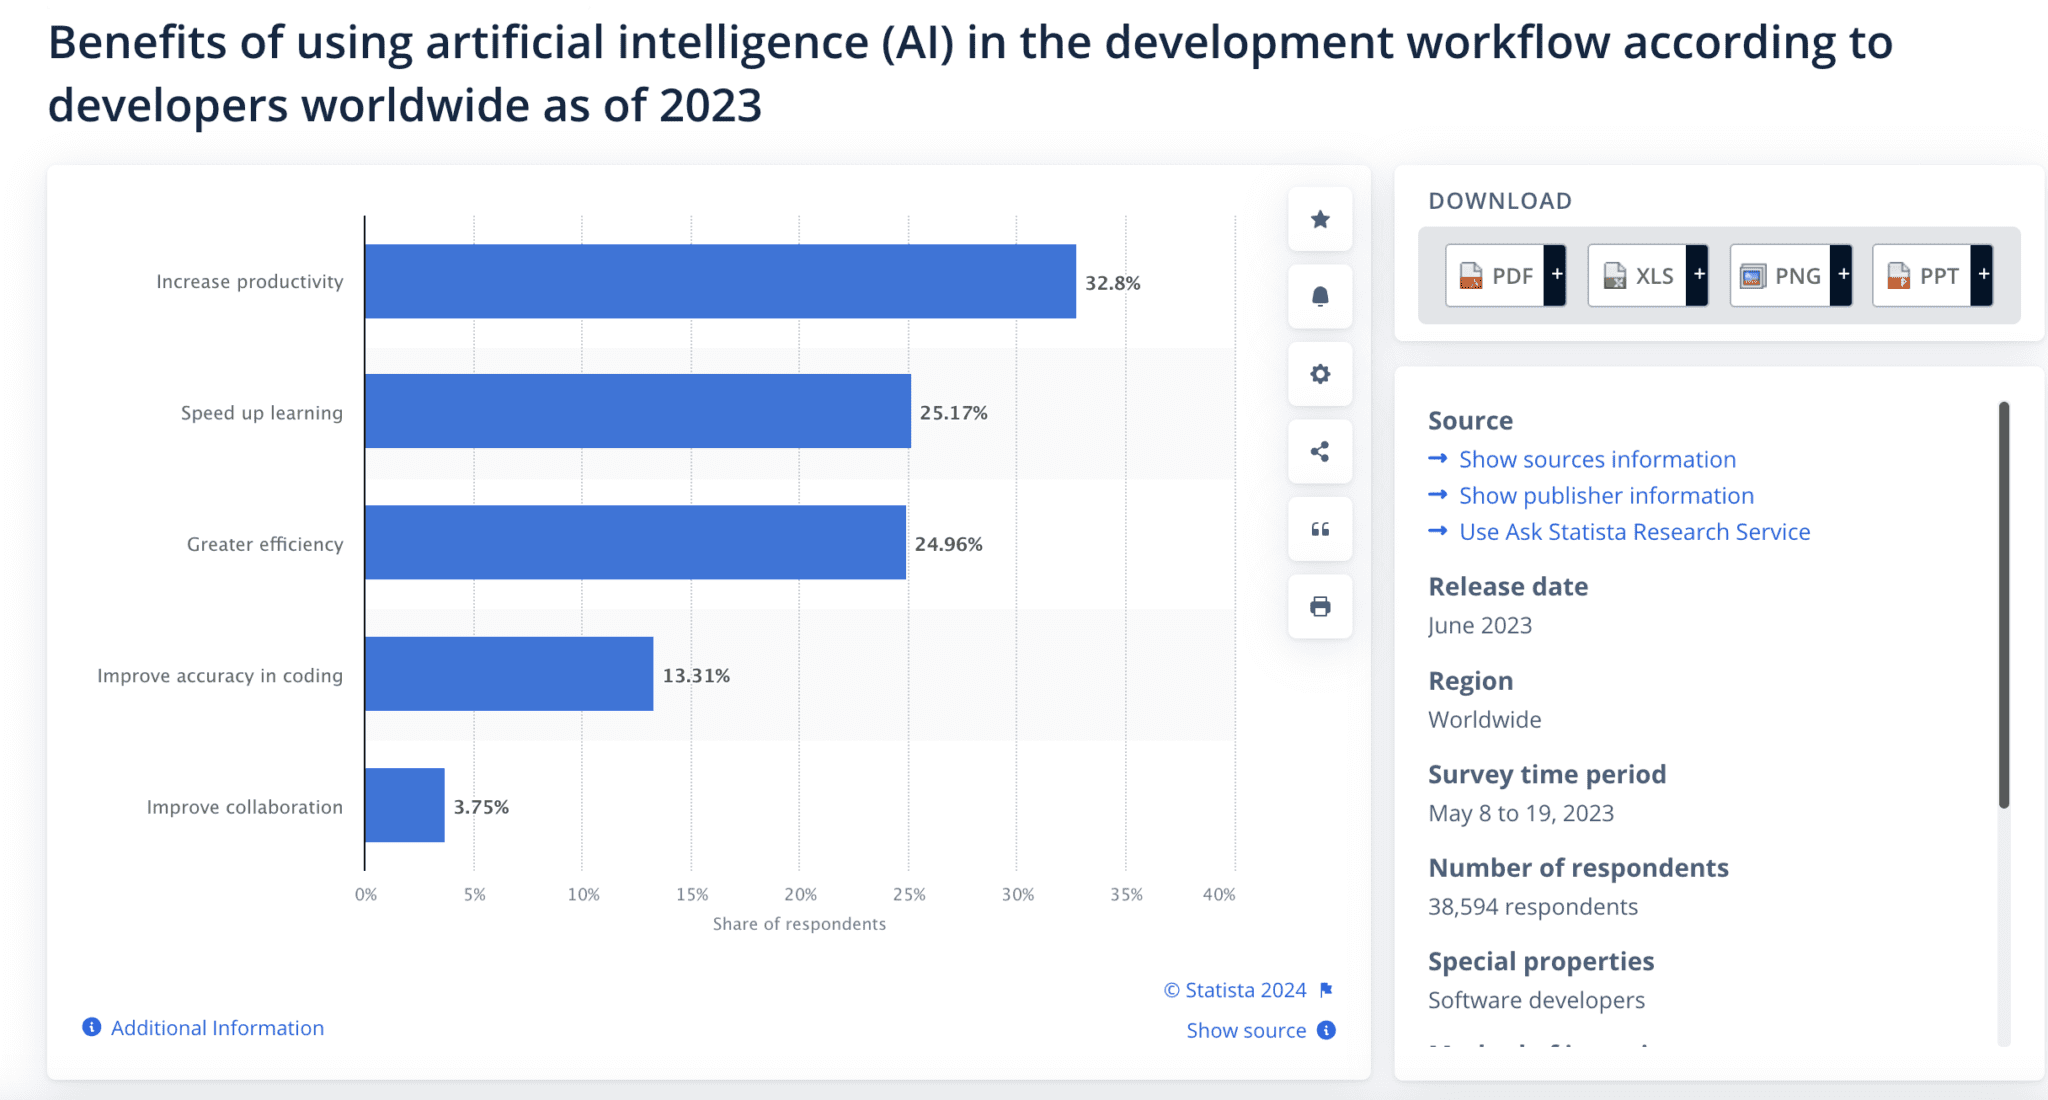
Task: Expand PPT download options with the plus
Action: 1982,273
